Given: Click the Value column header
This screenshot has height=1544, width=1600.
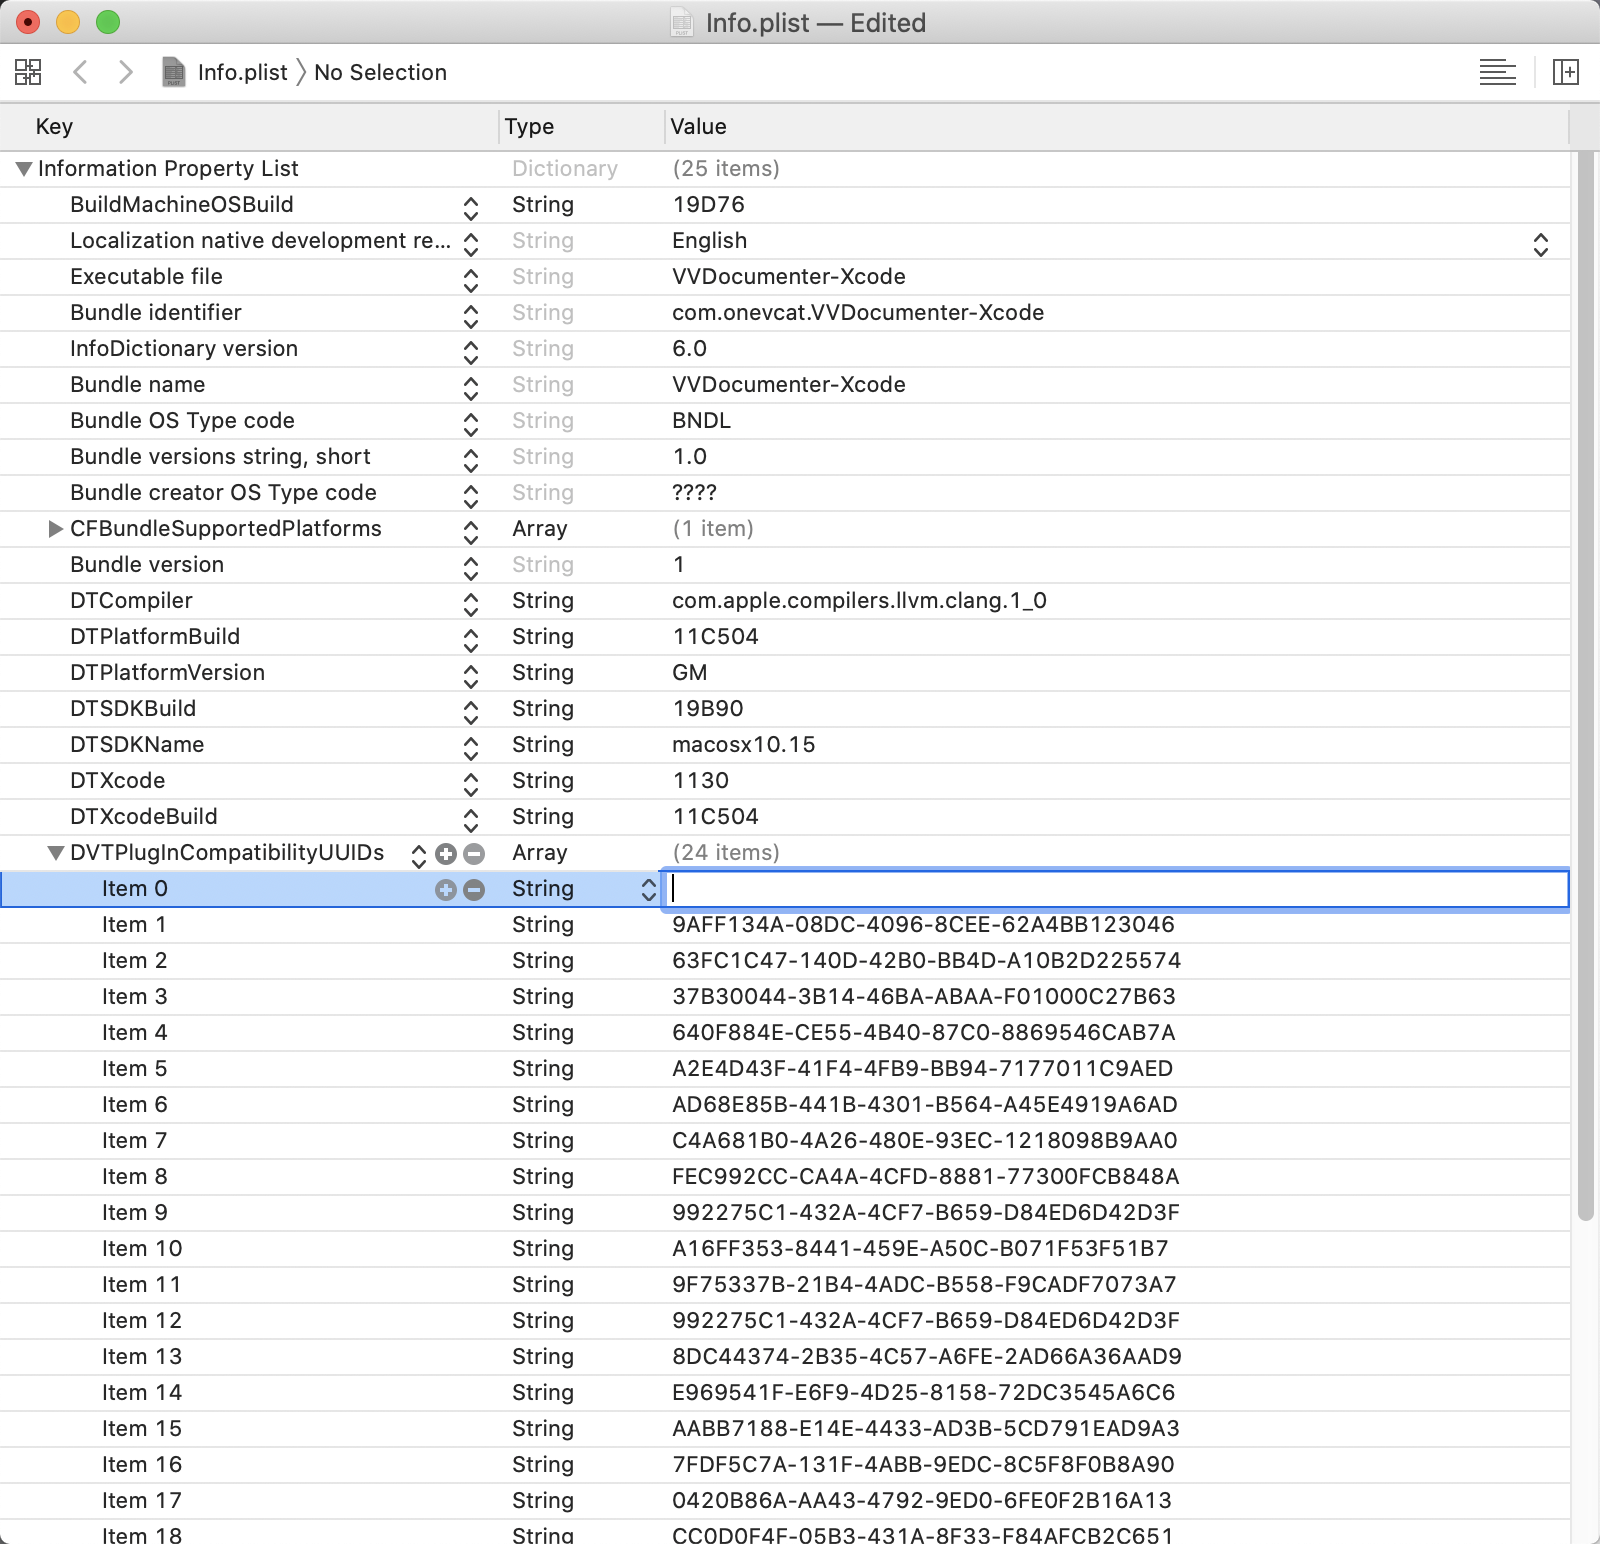Looking at the screenshot, I should click(1117, 127).
